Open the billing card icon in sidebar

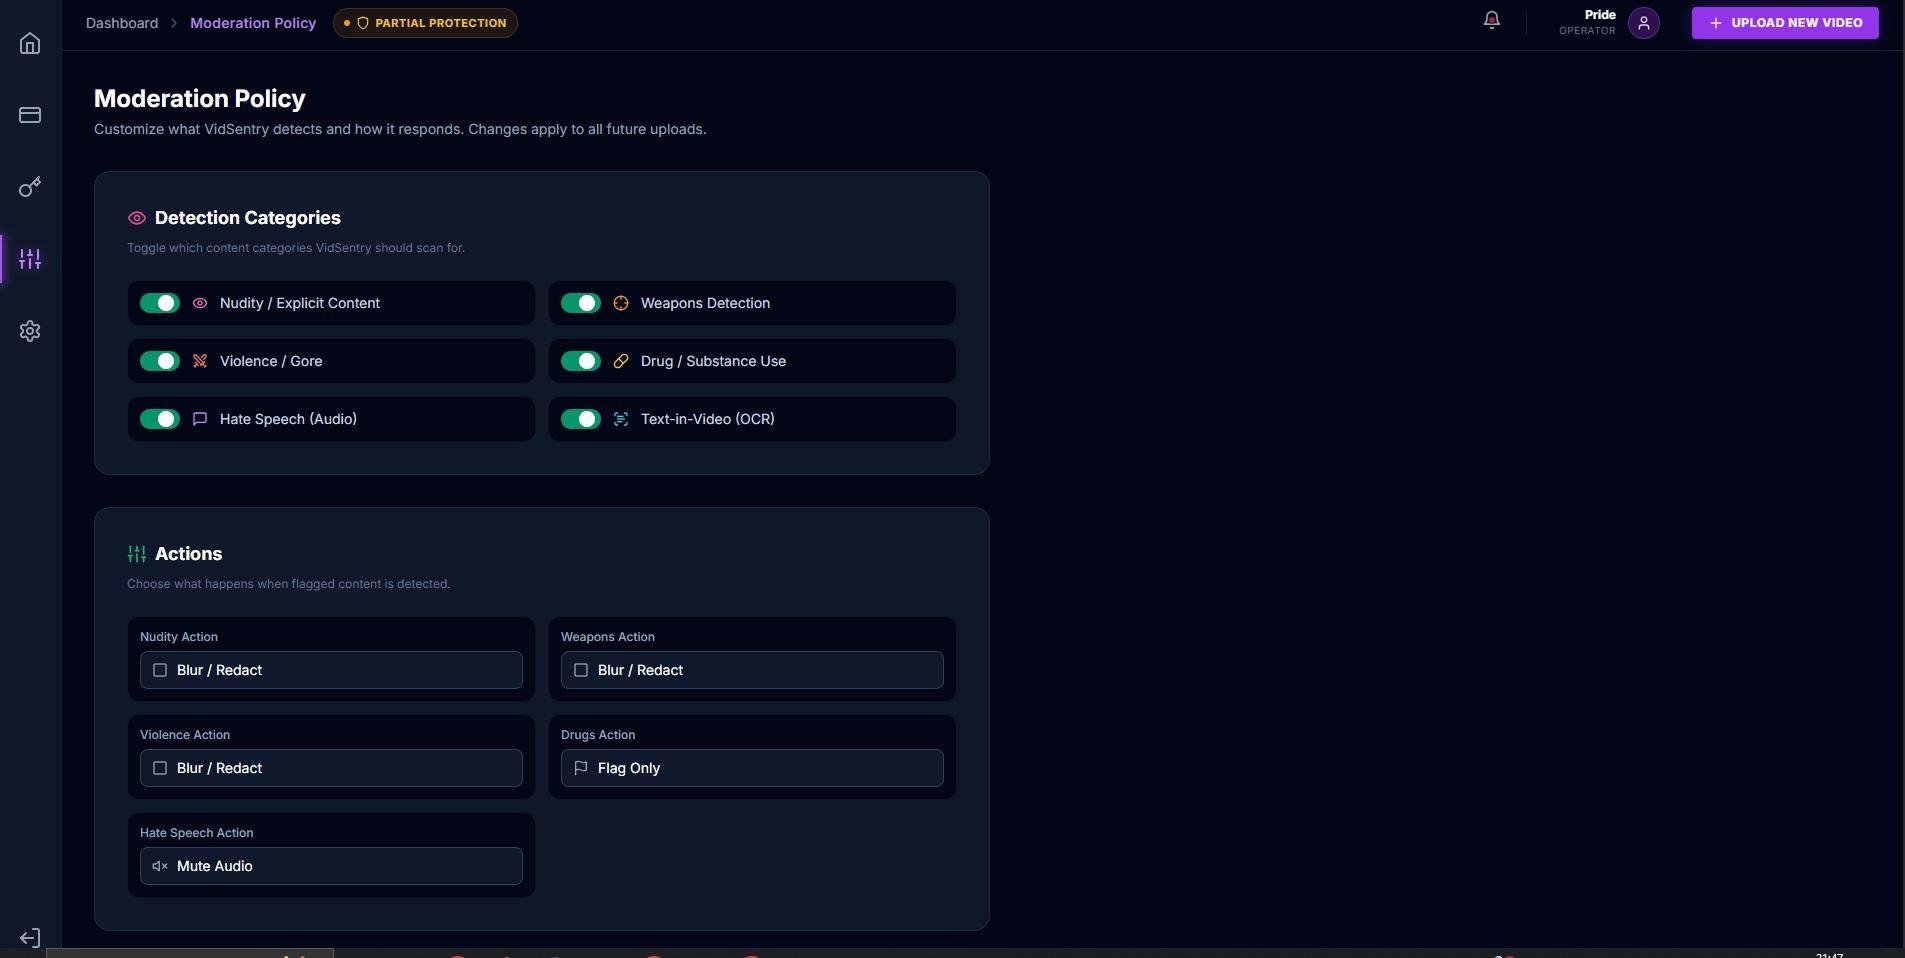coord(30,115)
